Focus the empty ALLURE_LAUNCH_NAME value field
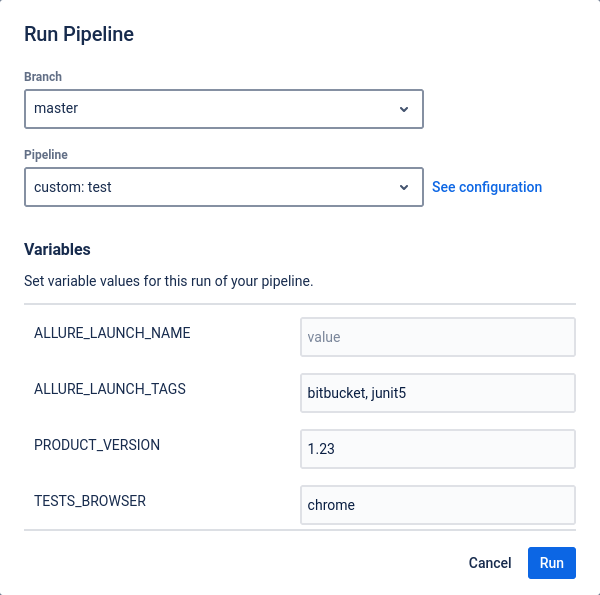Image resolution: width=600 pixels, height=595 pixels. pyautogui.click(x=437, y=337)
